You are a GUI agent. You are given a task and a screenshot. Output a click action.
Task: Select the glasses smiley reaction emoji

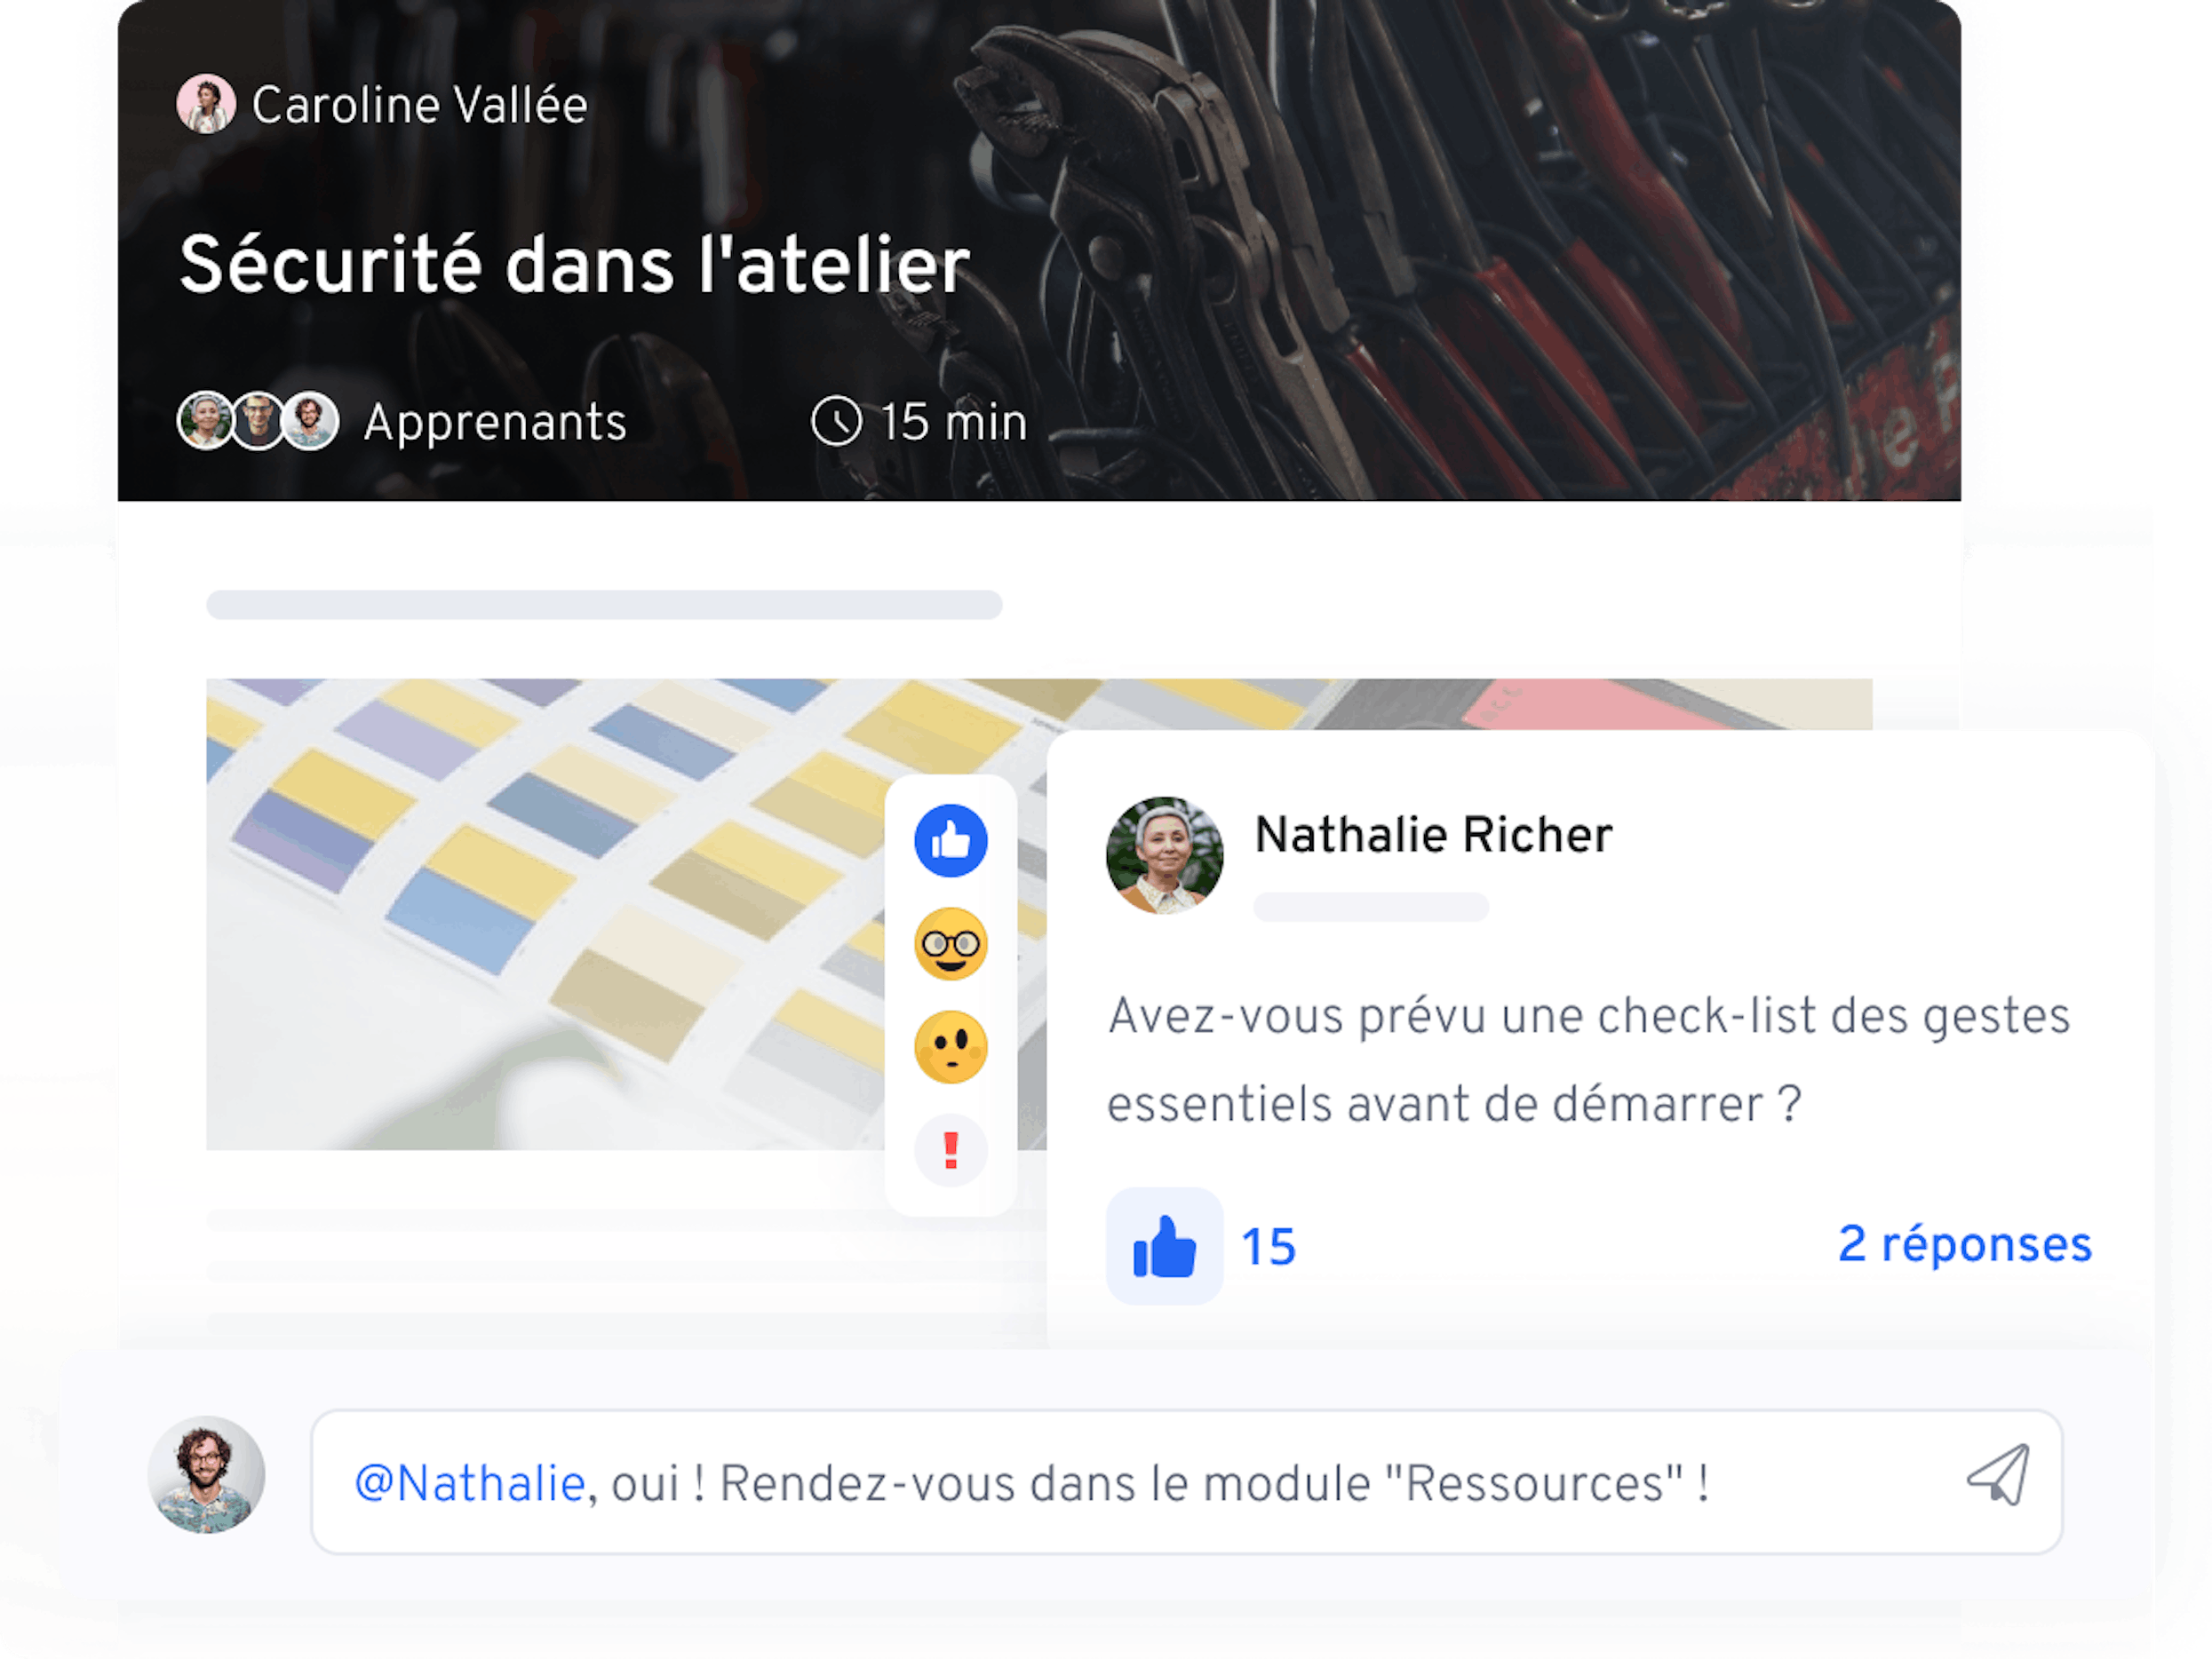[x=950, y=944]
